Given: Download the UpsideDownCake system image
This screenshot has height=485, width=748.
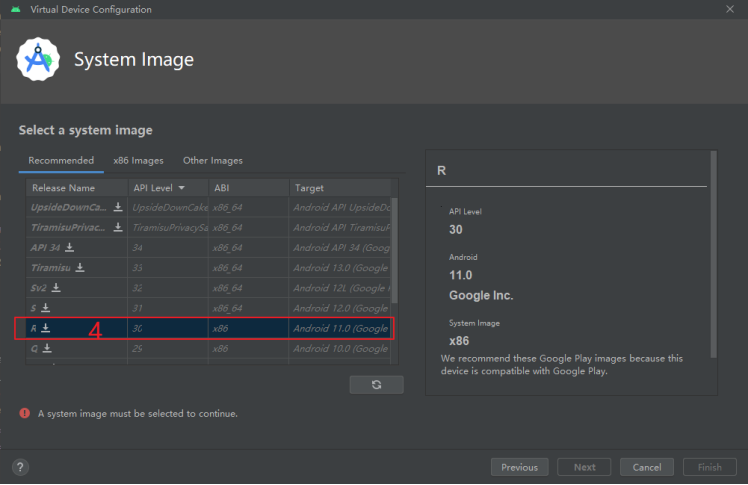Looking at the screenshot, I should (118, 207).
